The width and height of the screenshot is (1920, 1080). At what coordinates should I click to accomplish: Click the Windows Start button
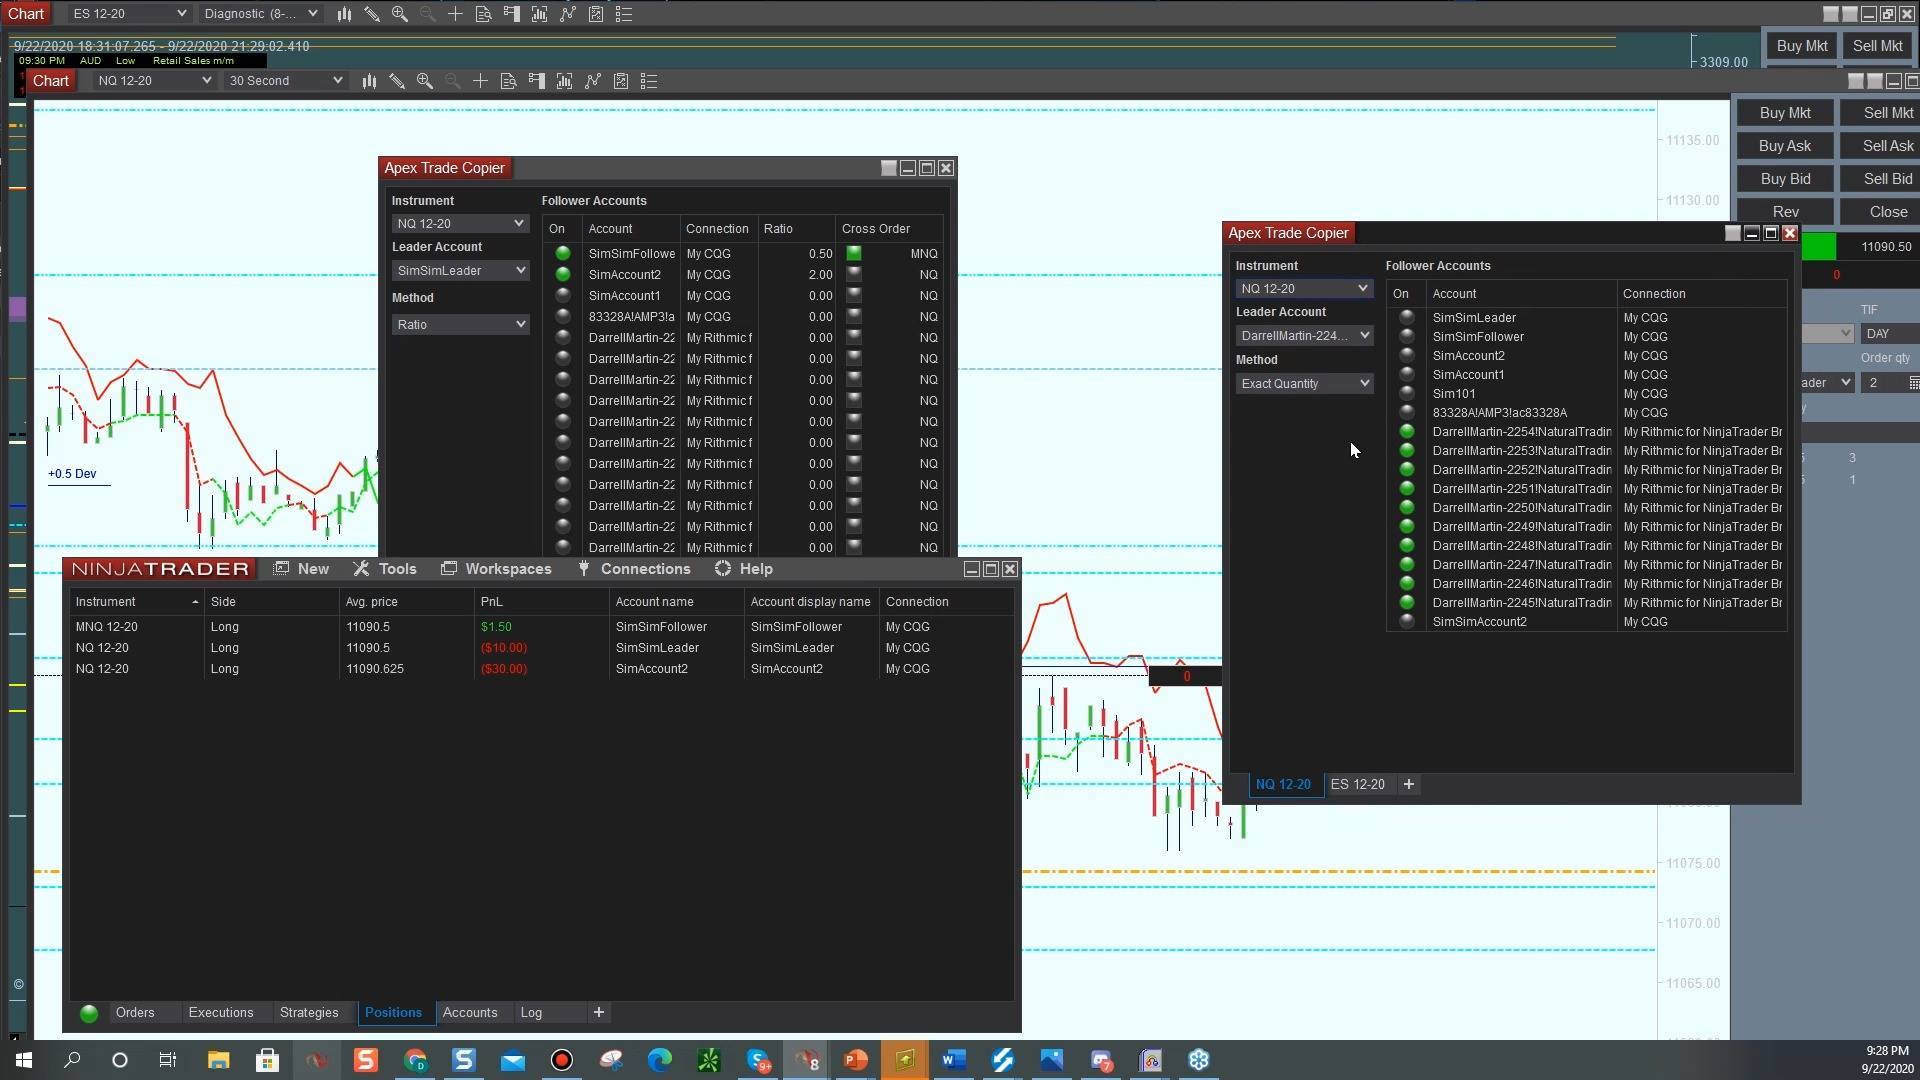[24, 1060]
